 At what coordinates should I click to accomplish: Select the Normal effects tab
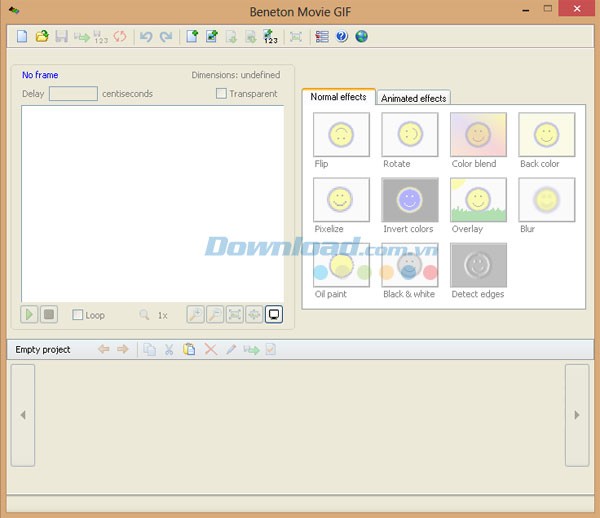338,97
